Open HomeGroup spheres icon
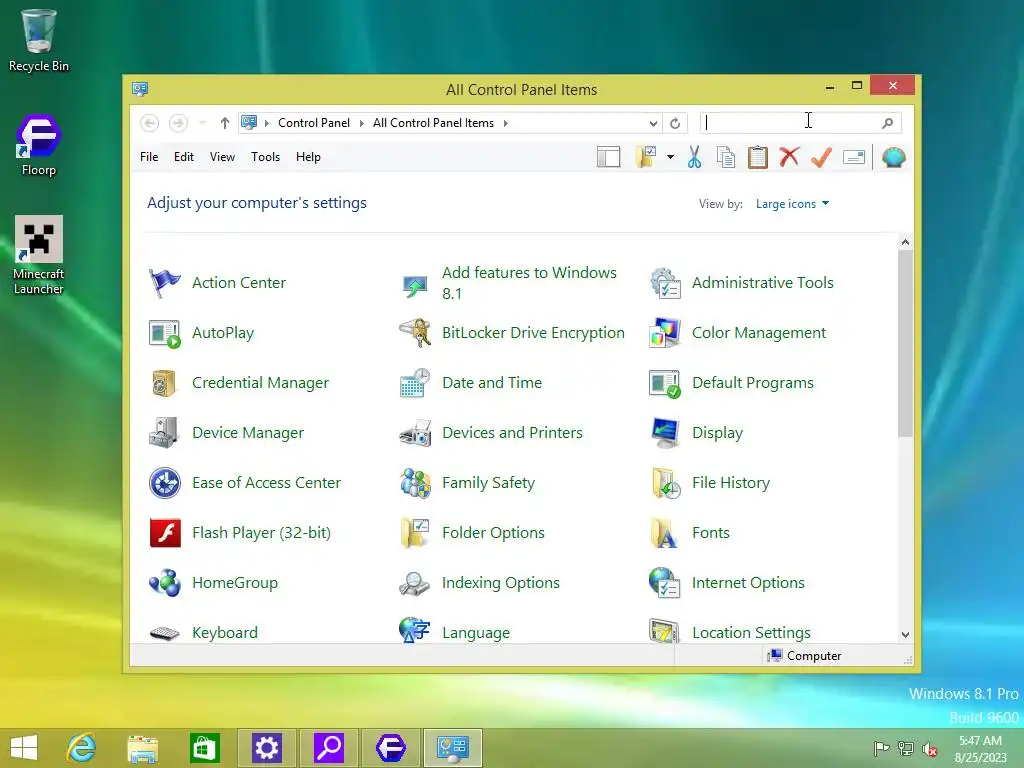Viewport: 1024px width, 768px height. (x=165, y=583)
